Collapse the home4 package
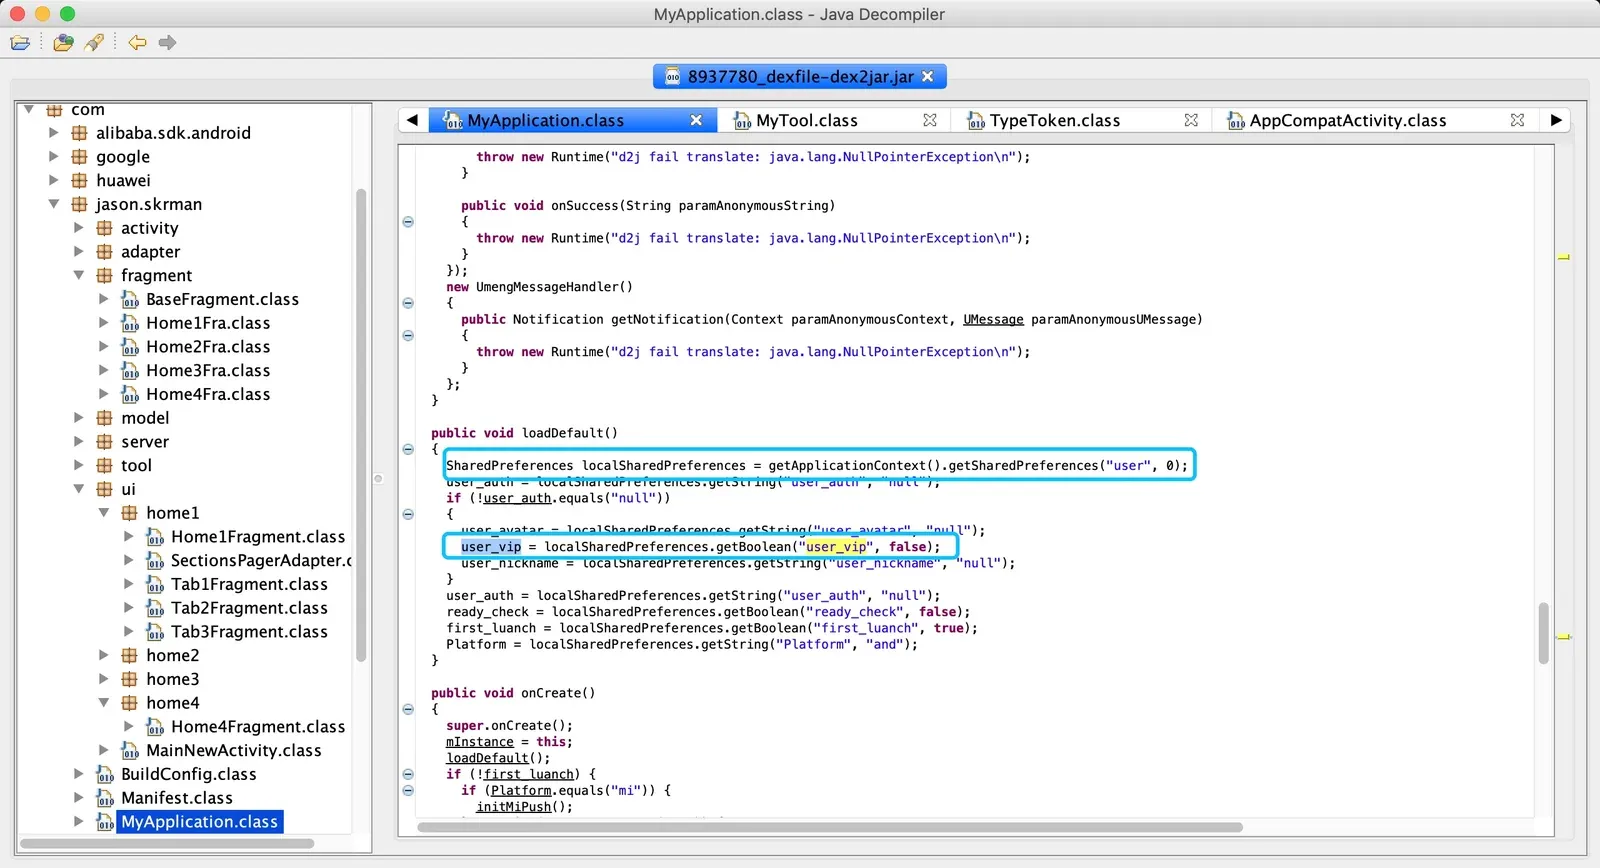 [104, 703]
